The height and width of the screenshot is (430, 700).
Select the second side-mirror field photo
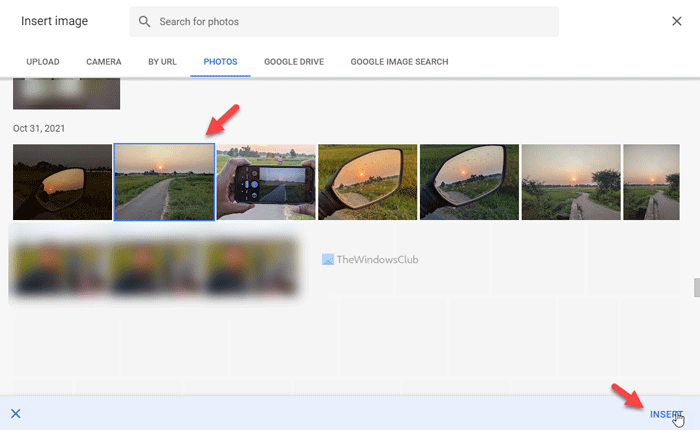click(469, 182)
